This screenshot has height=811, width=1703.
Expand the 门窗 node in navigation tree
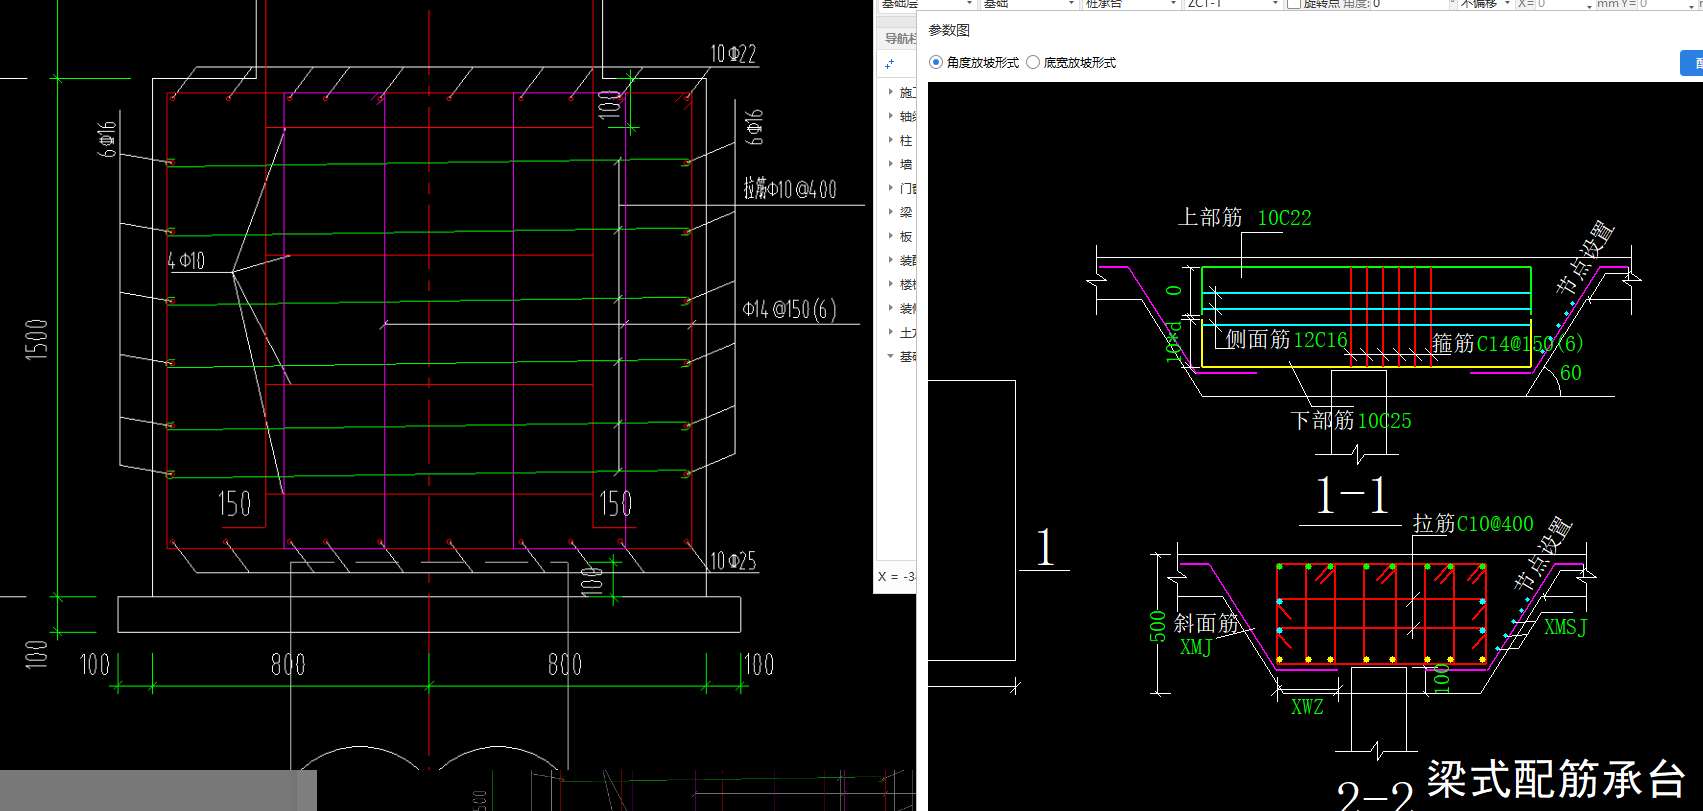point(891,188)
